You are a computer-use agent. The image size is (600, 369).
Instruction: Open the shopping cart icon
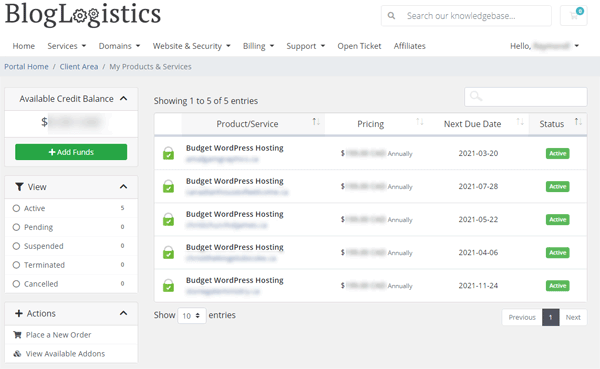click(573, 16)
